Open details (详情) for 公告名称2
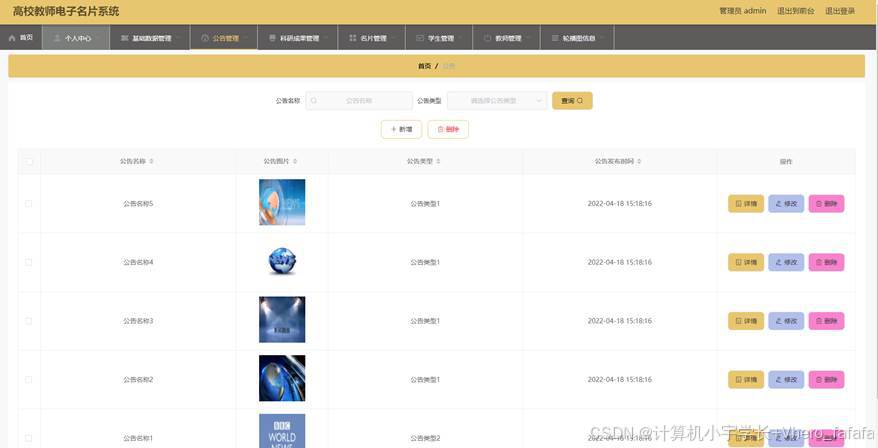 [x=746, y=380]
